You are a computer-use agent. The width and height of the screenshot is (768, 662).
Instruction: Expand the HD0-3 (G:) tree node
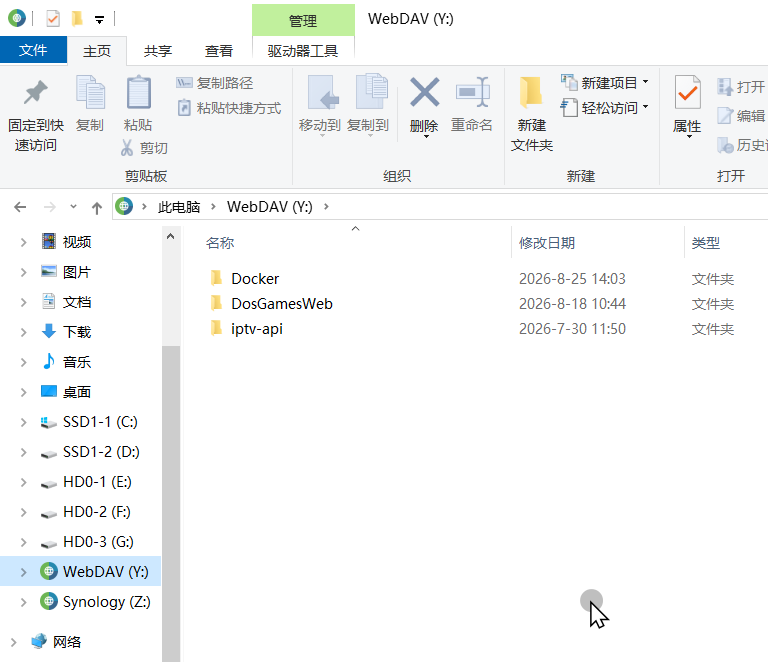pos(23,543)
